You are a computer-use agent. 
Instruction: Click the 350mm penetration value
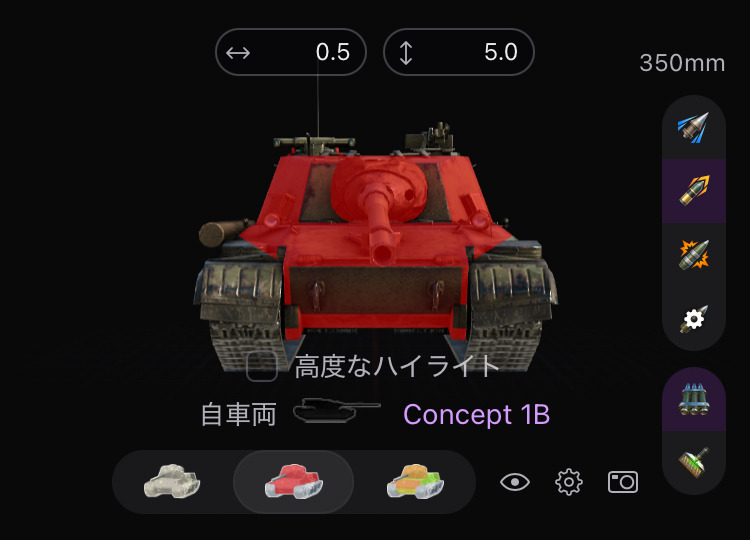682,63
